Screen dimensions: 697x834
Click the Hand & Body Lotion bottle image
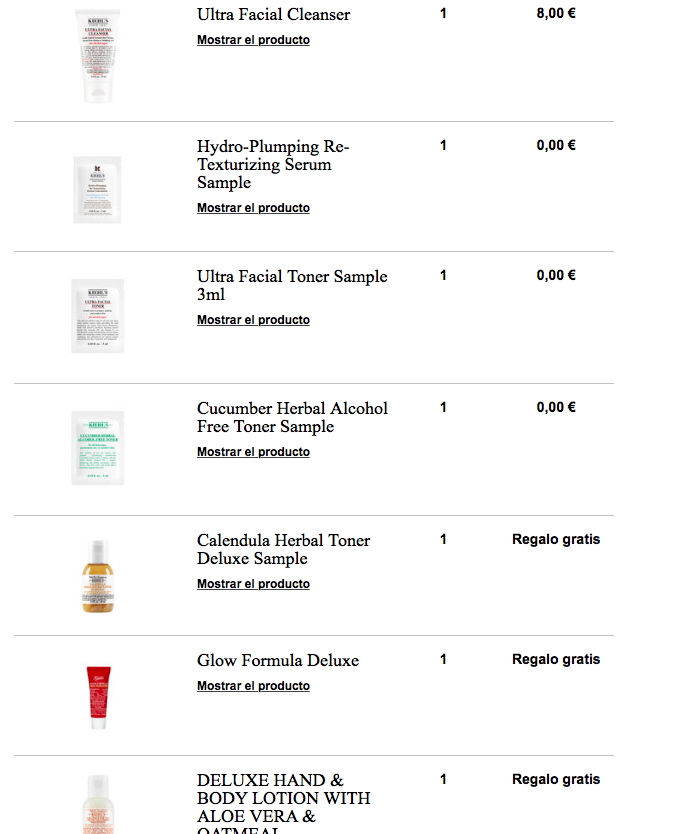point(97,805)
